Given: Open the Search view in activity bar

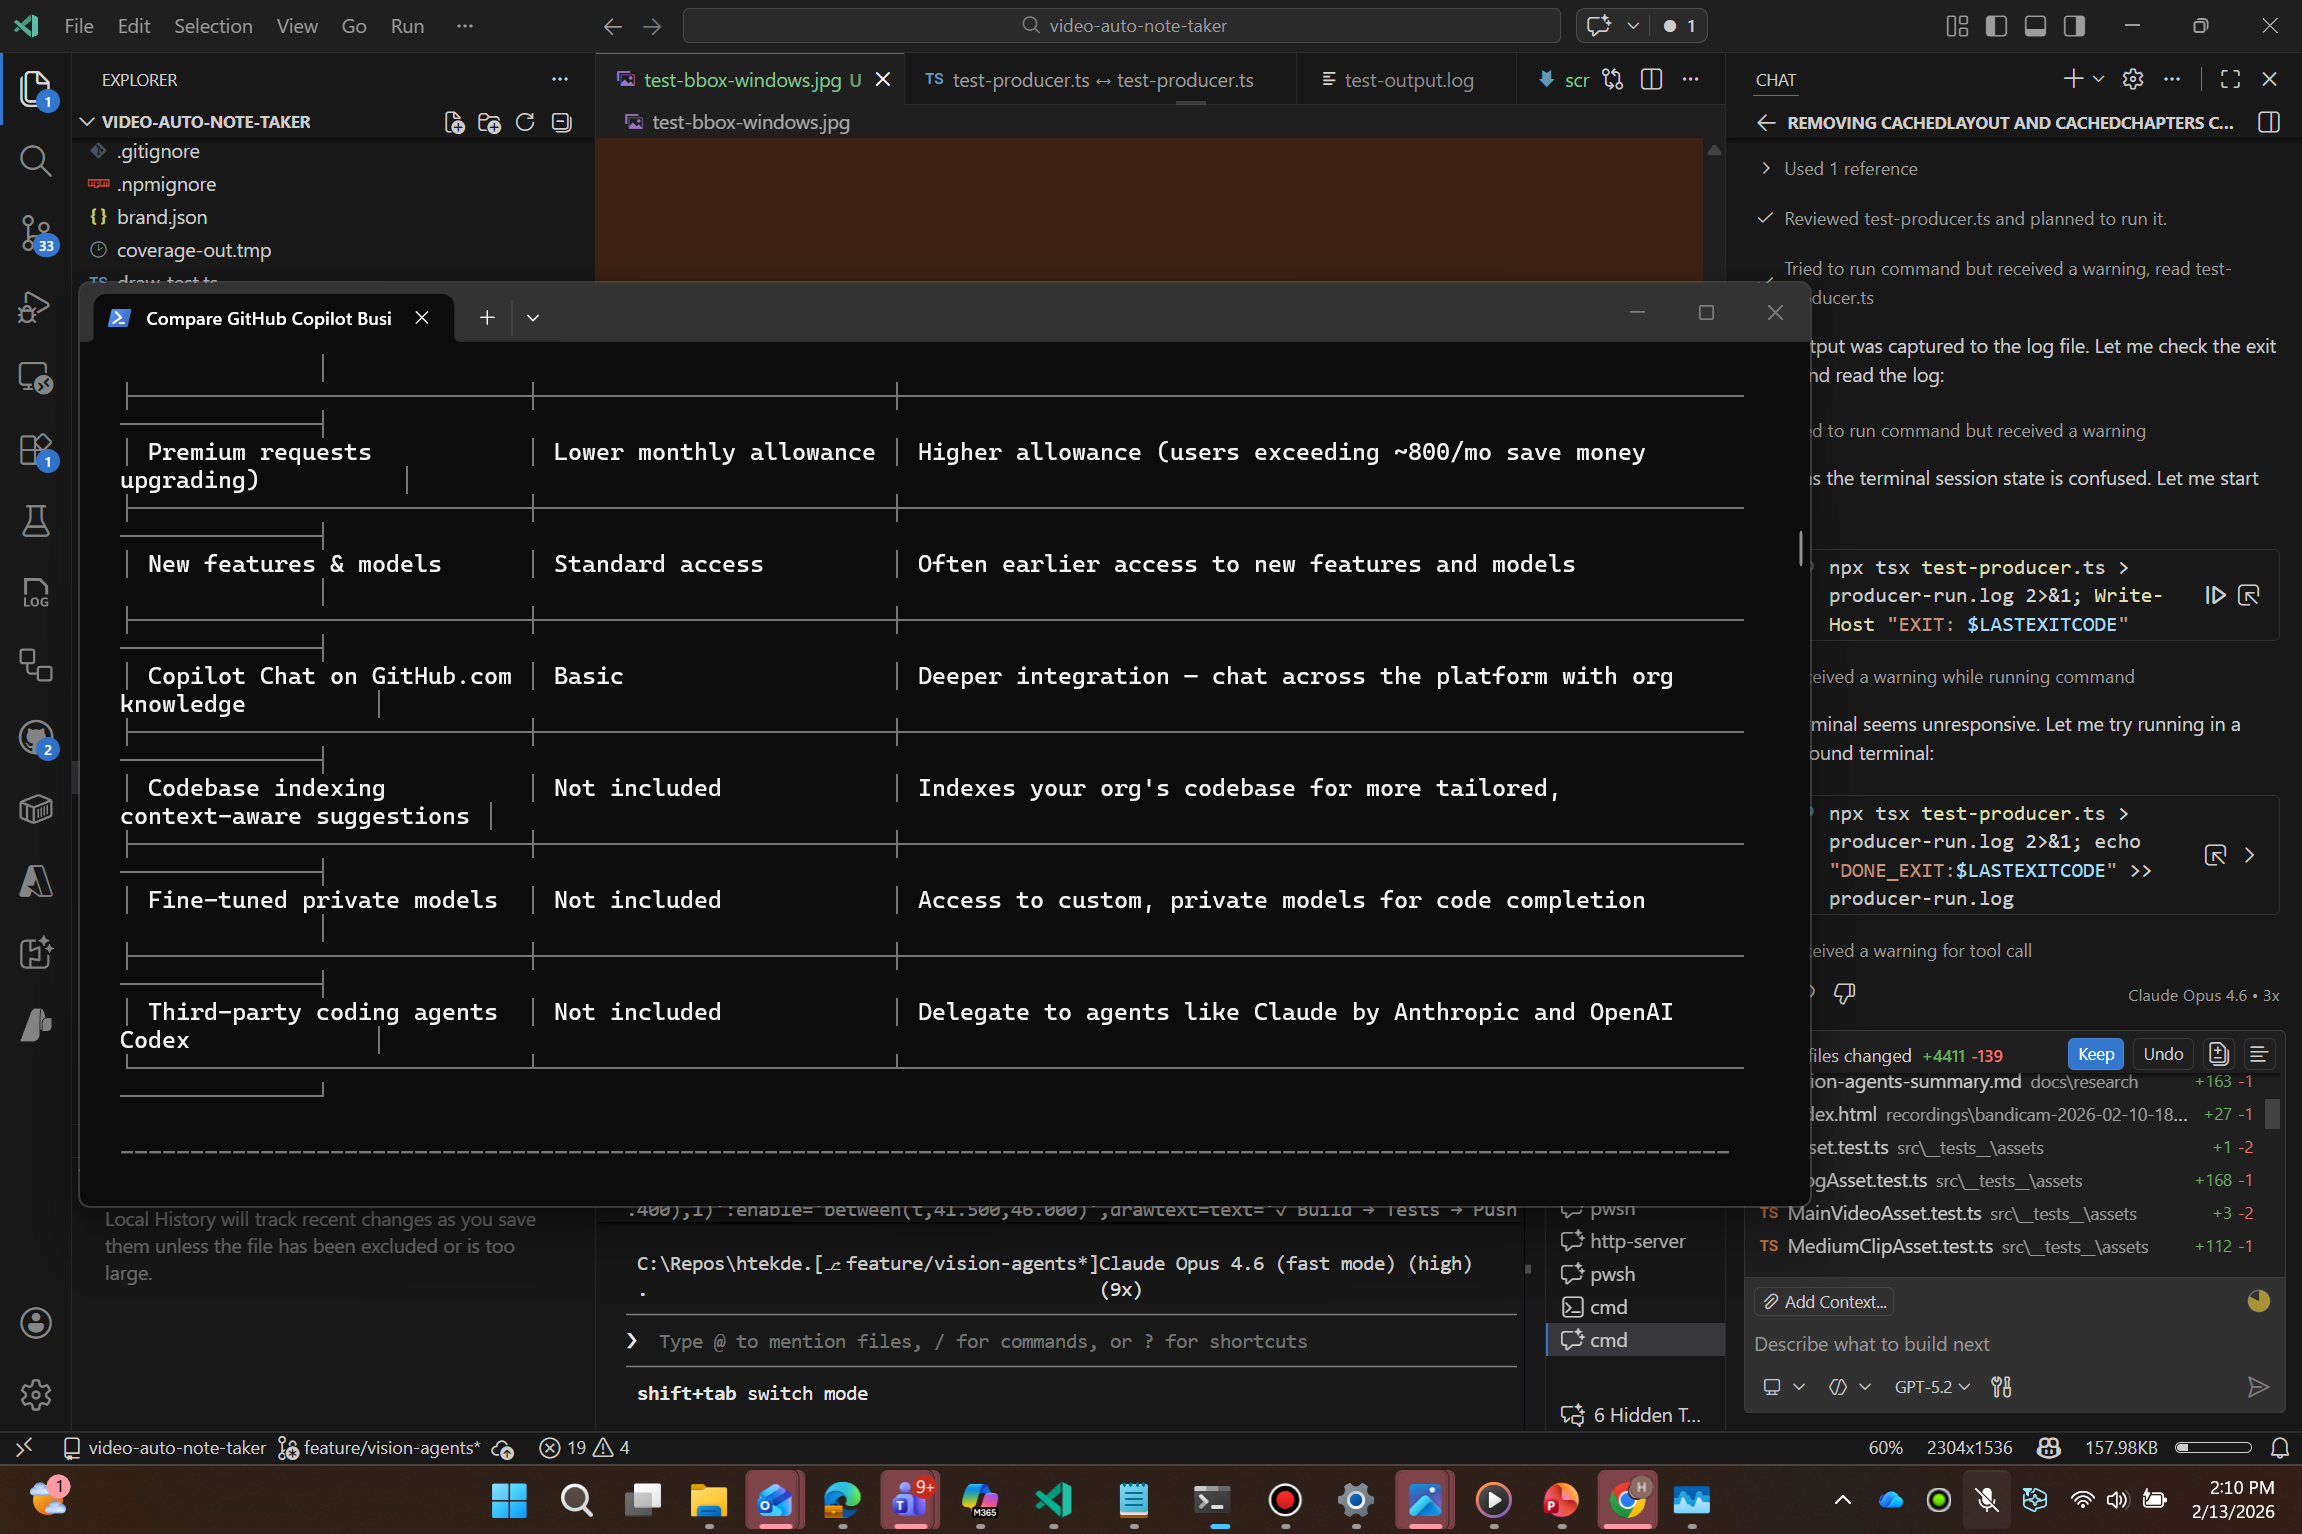Looking at the screenshot, I should click(36, 161).
